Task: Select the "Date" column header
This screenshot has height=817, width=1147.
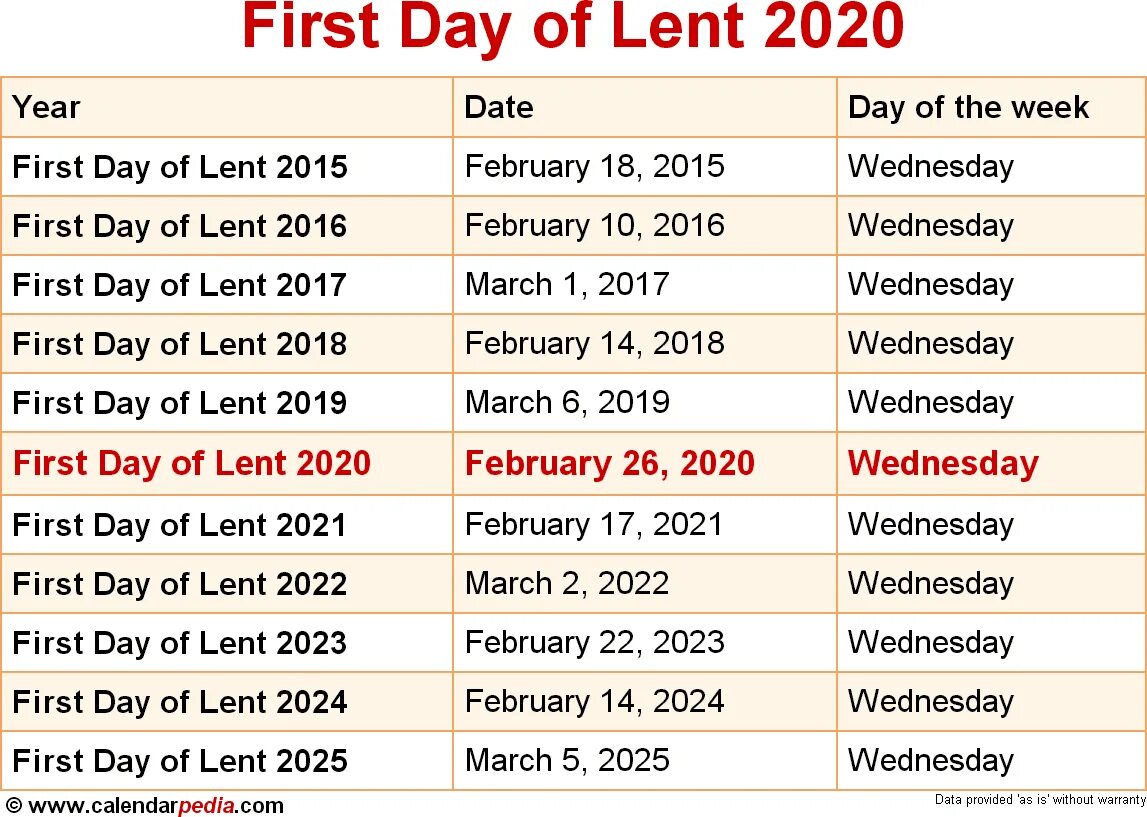Action: [x=499, y=107]
